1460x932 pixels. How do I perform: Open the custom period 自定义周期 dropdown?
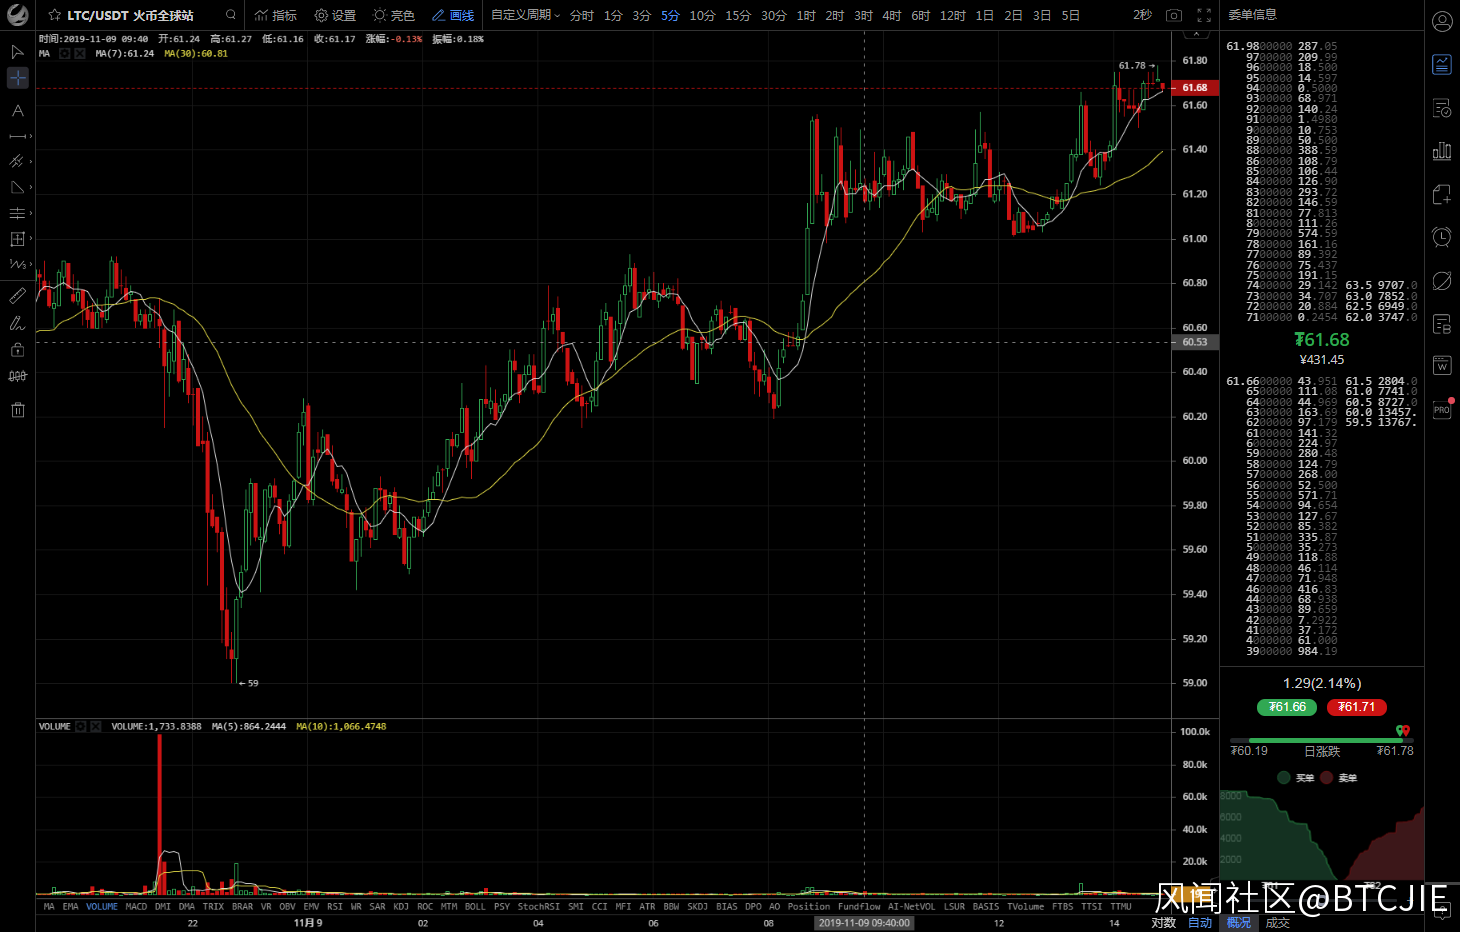pyautogui.click(x=525, y=15)
